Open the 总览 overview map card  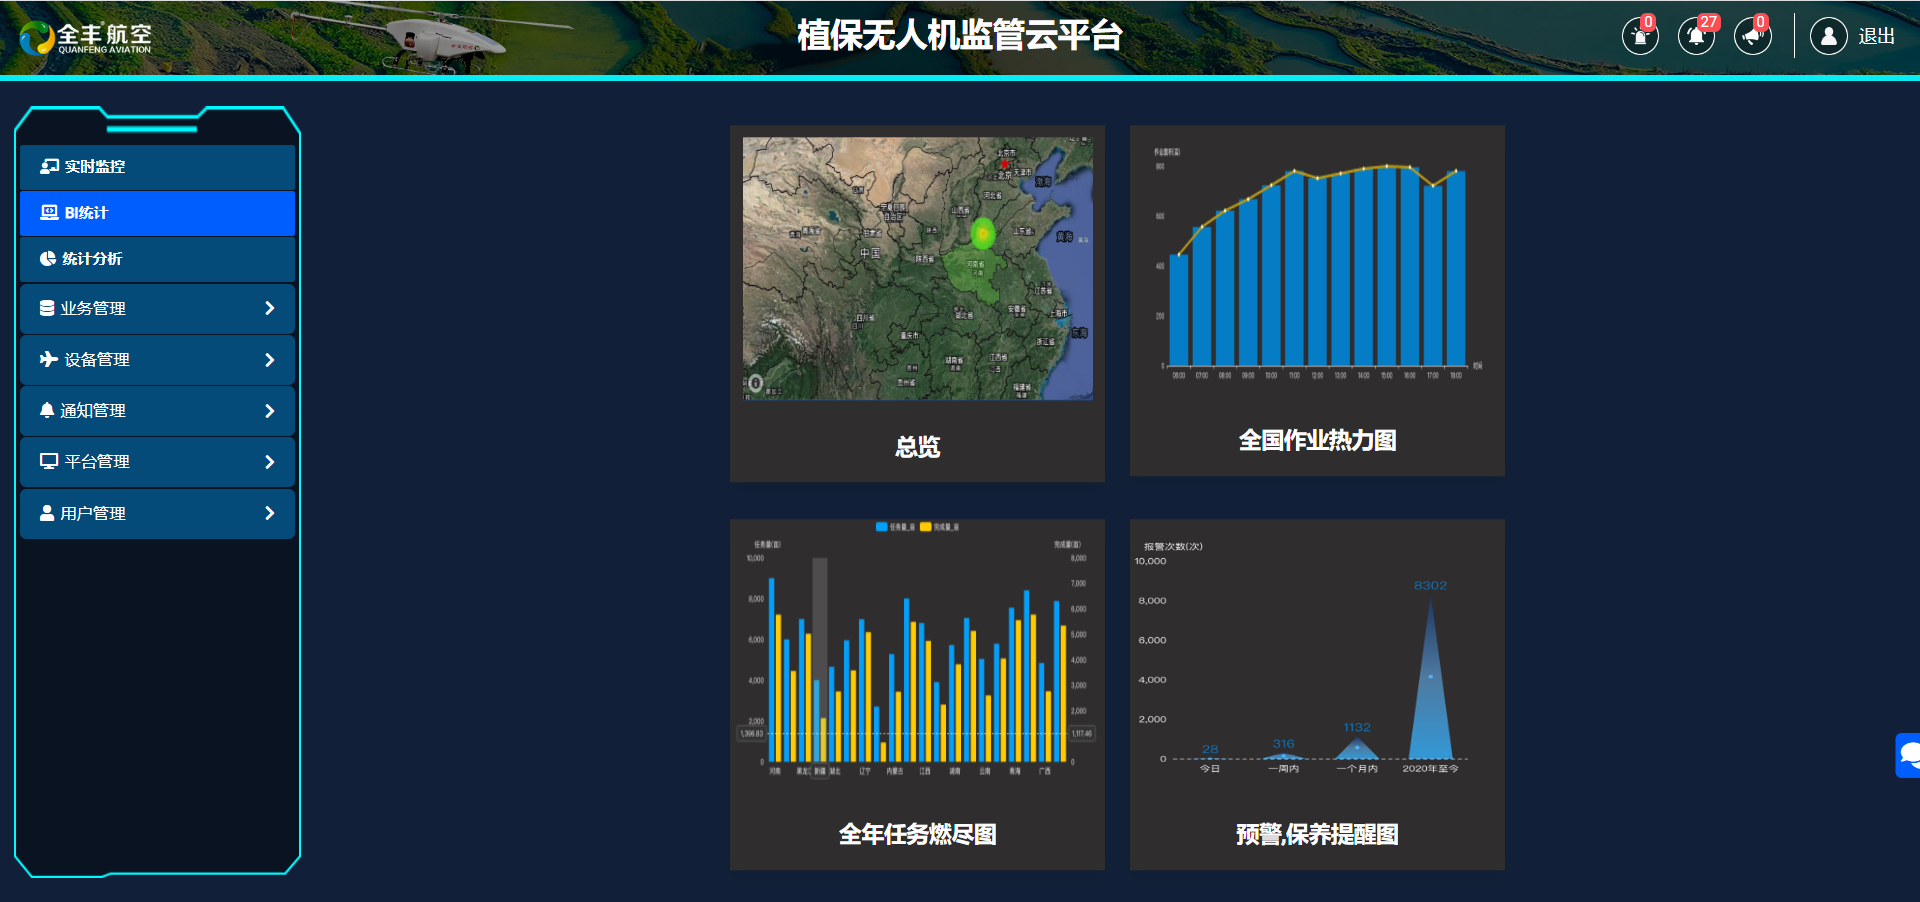[917, 303]
